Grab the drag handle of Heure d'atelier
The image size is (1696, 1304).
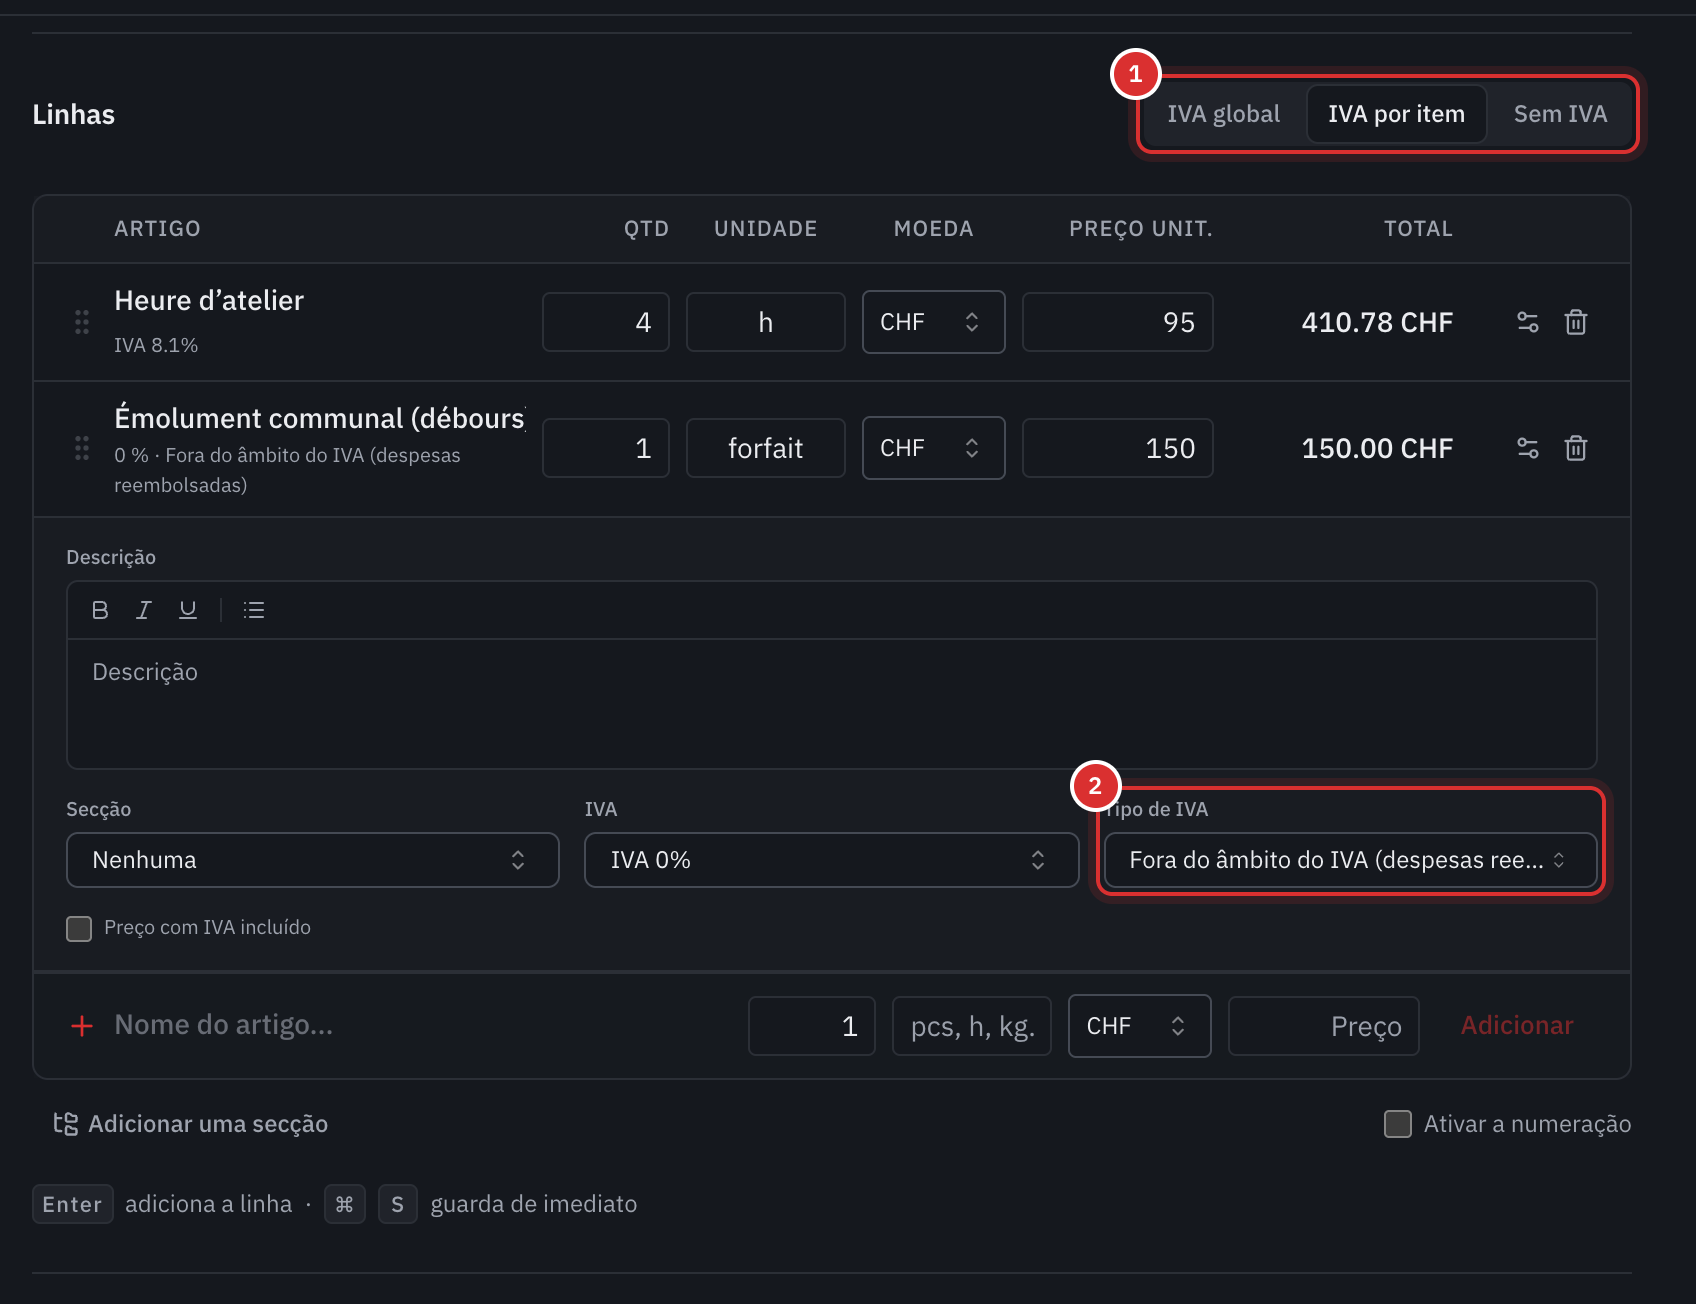[x=82, y=322]
